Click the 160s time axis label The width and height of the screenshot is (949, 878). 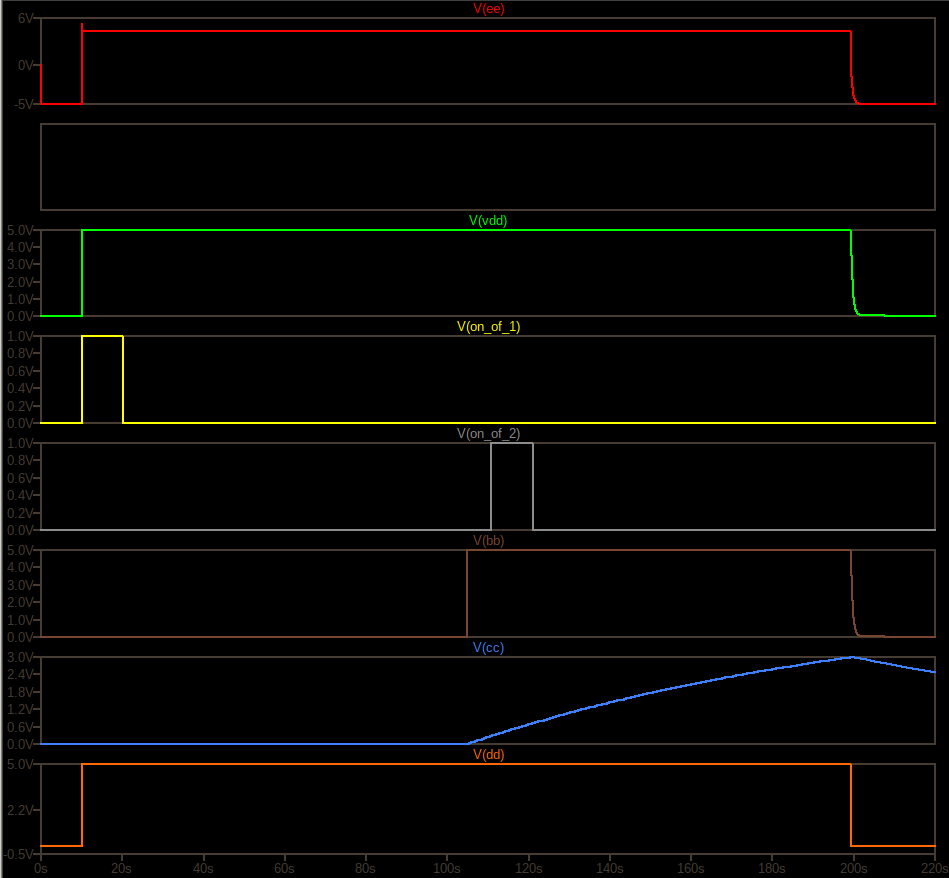pyautogui.click(x=691, y=868)
